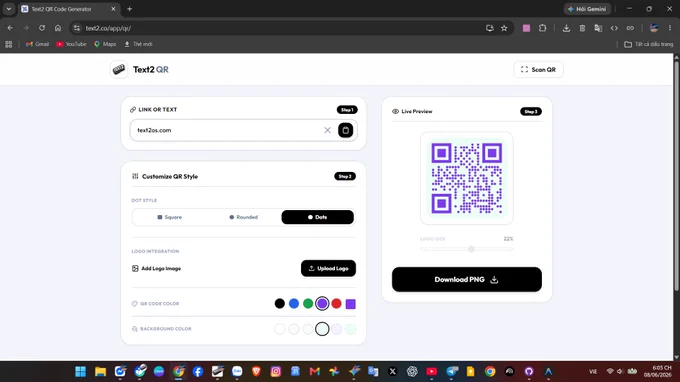Click the taskbar clock and date
The height and width of the screenshot is (382, 680).
click(x=658, y=372)
